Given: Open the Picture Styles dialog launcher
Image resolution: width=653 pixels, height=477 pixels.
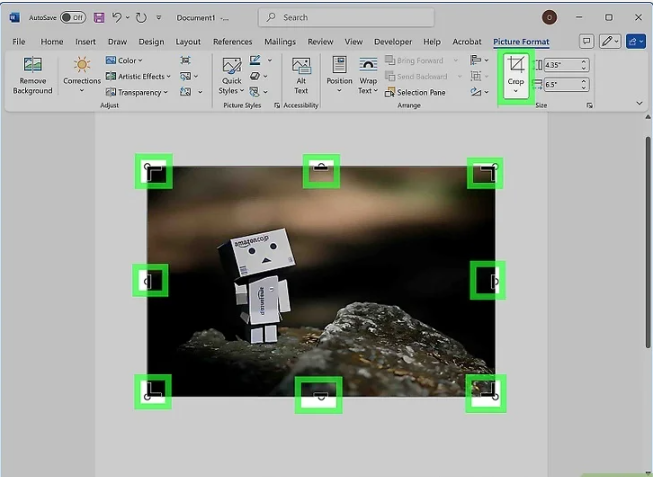Looking at the screenshot, I should coord(277,105).
